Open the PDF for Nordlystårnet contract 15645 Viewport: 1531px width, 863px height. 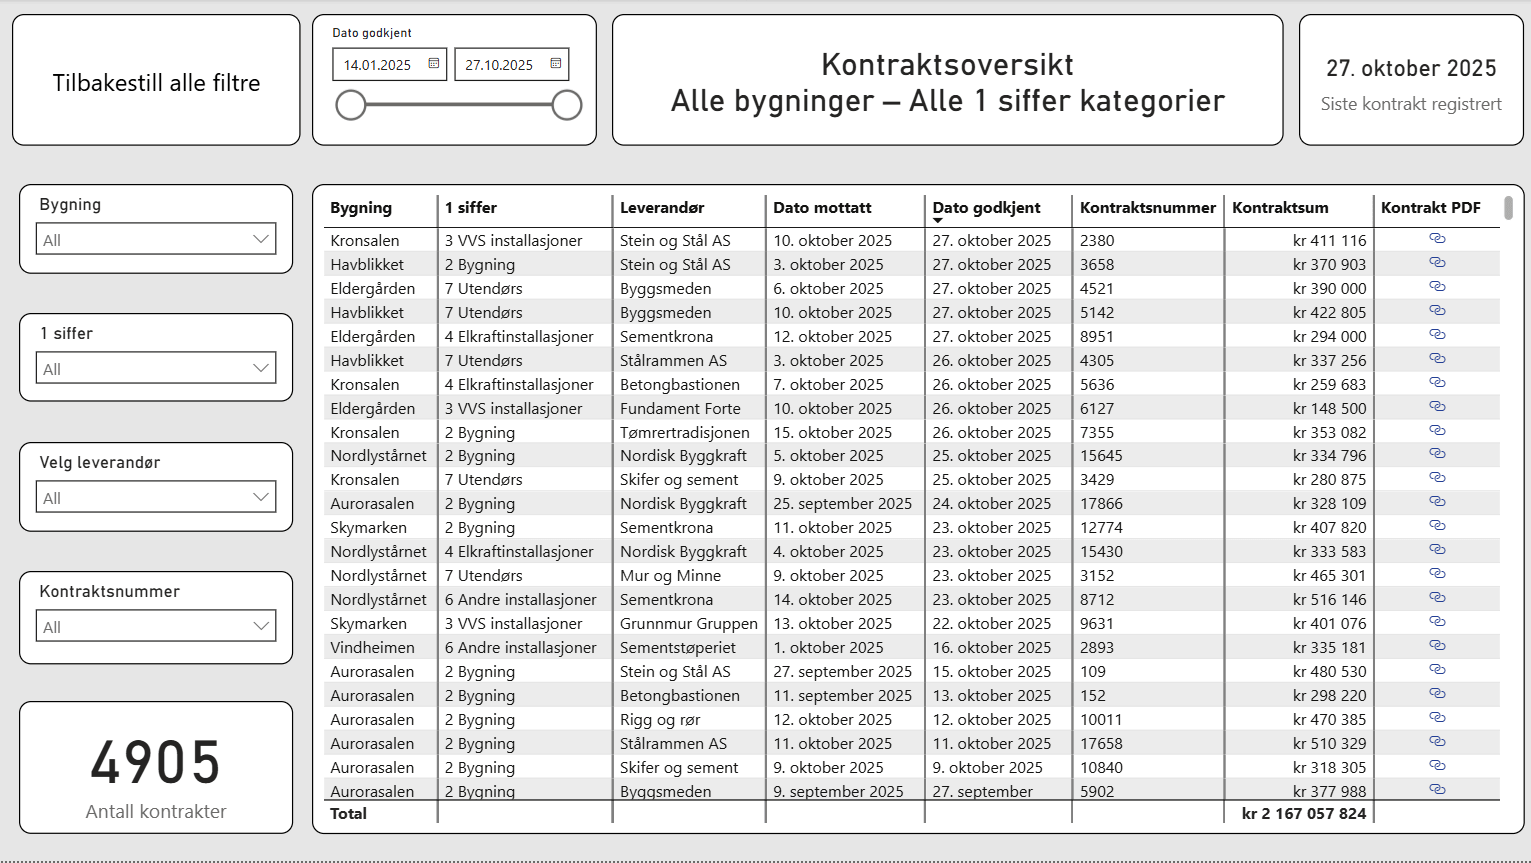pyautogui.click(x=1437, y=453)
